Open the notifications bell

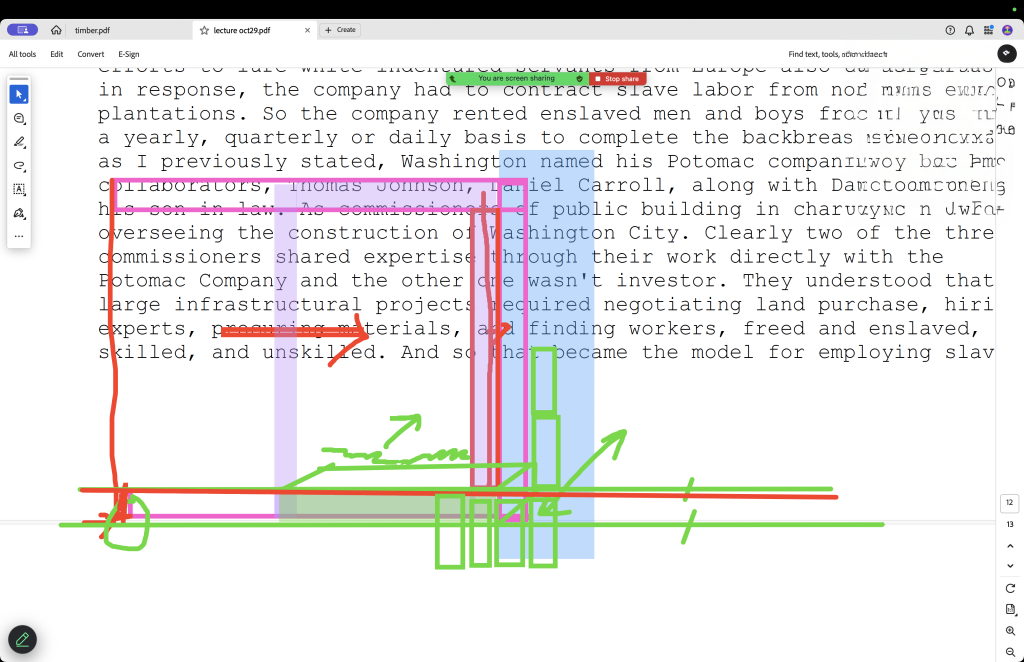pyautogui.click(x=969, y=30)
